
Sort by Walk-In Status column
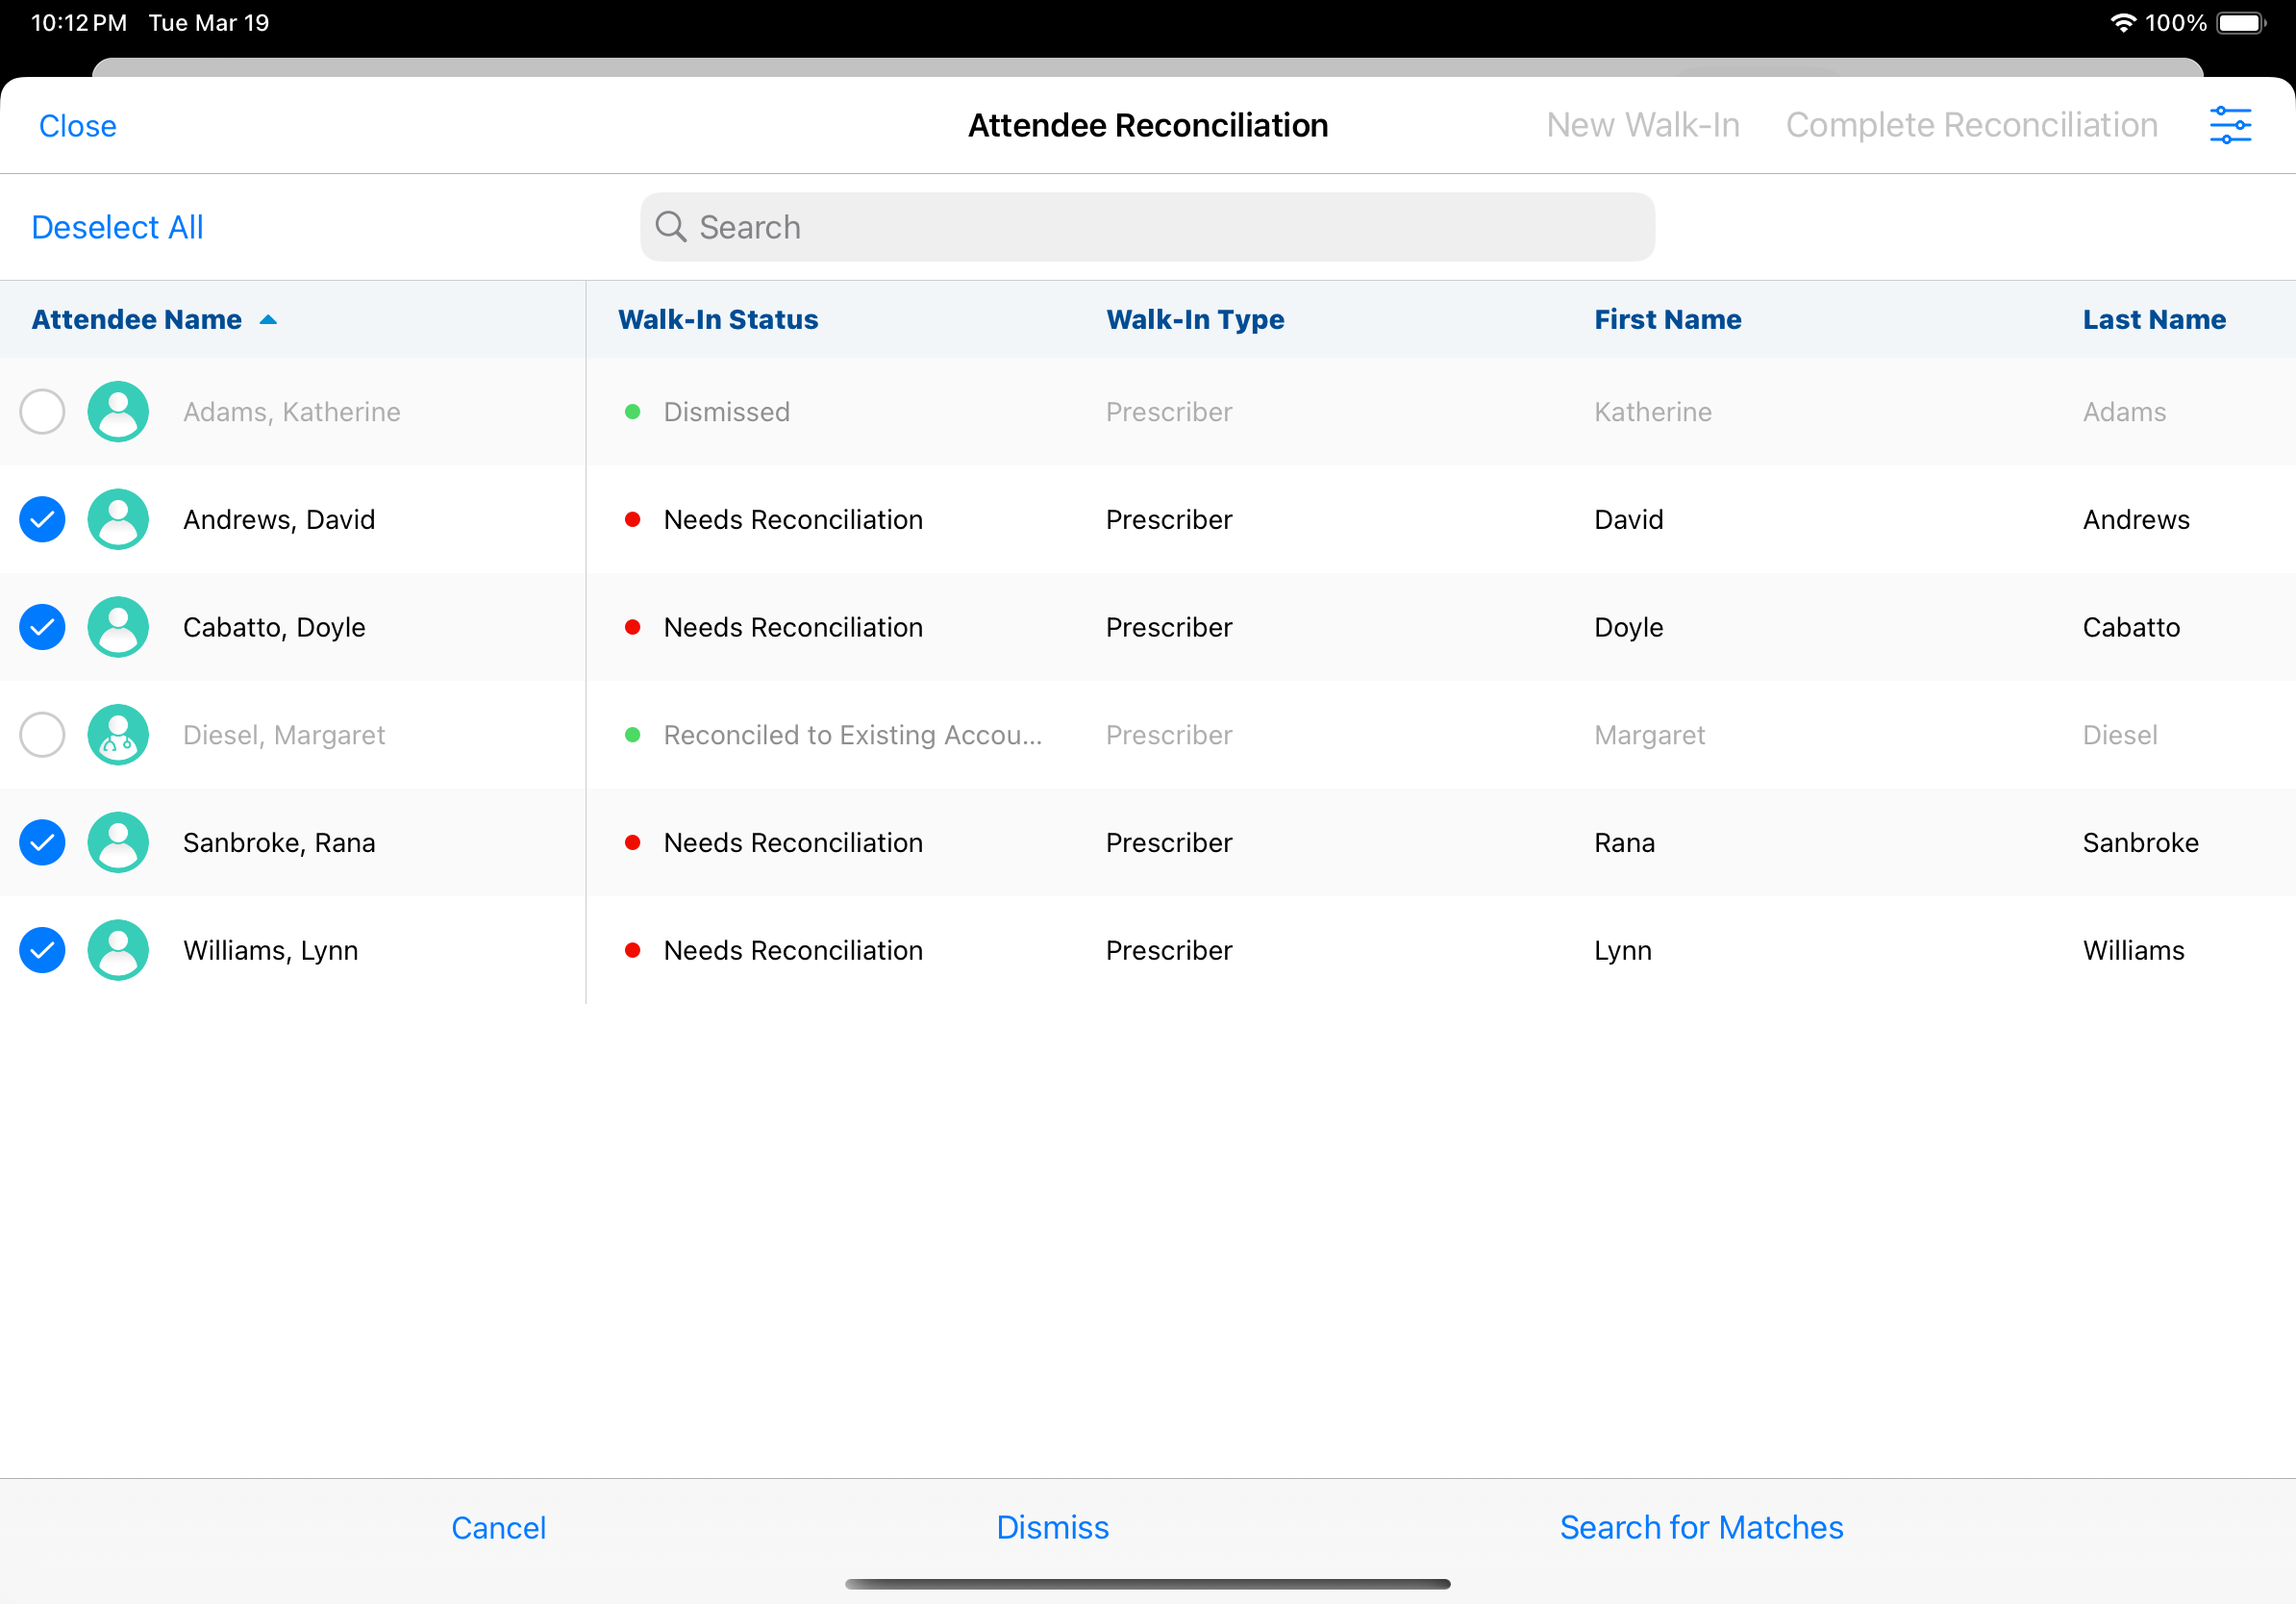tap(717, 320)
